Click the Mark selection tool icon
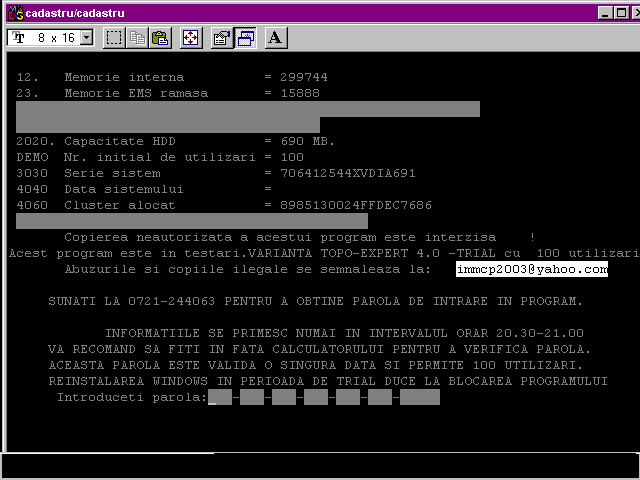This screenshot has height=480, width=640. click(115, 38)
